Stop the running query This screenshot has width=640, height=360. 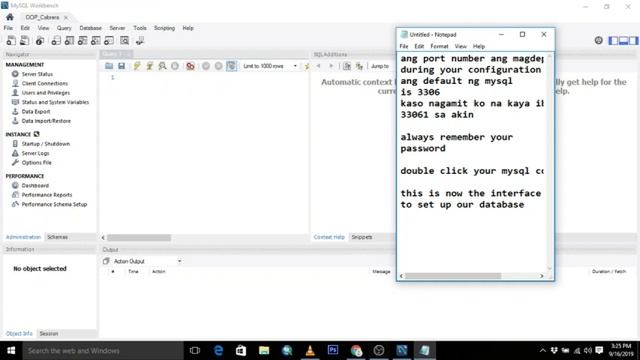175,66
